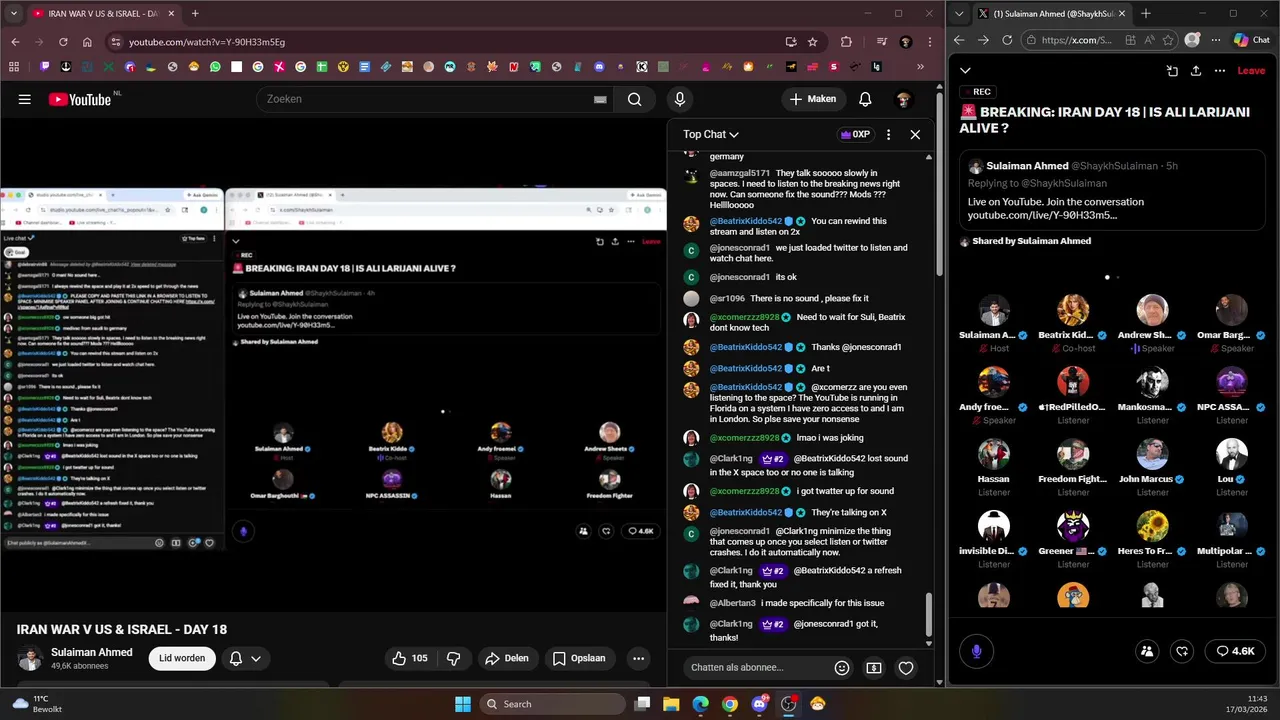Open the YouTube account avatar menu

[904, 99]
